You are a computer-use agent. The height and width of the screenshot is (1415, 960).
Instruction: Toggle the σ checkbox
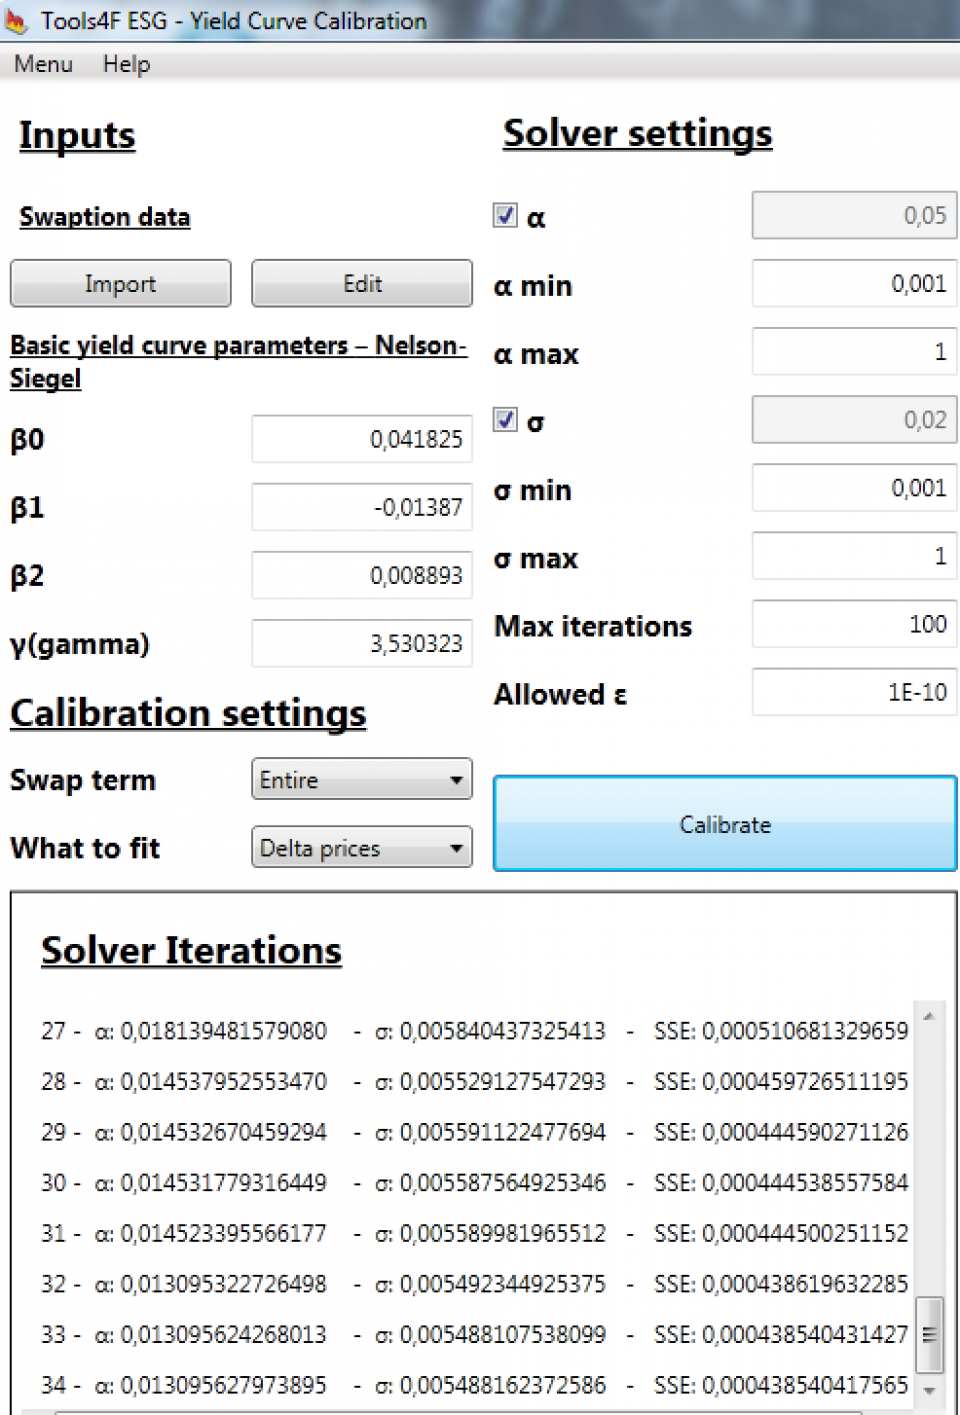click(x=505, y=420)
